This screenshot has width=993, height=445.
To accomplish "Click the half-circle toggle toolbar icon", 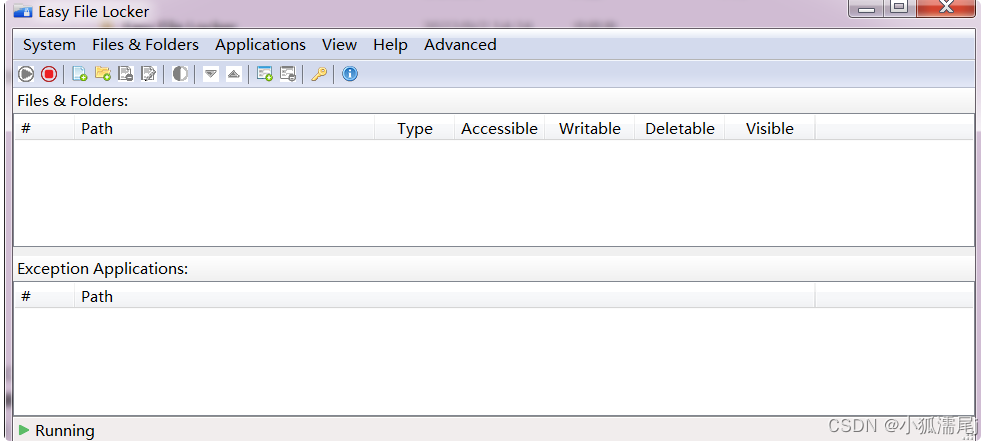I will (x=180, y=74).
